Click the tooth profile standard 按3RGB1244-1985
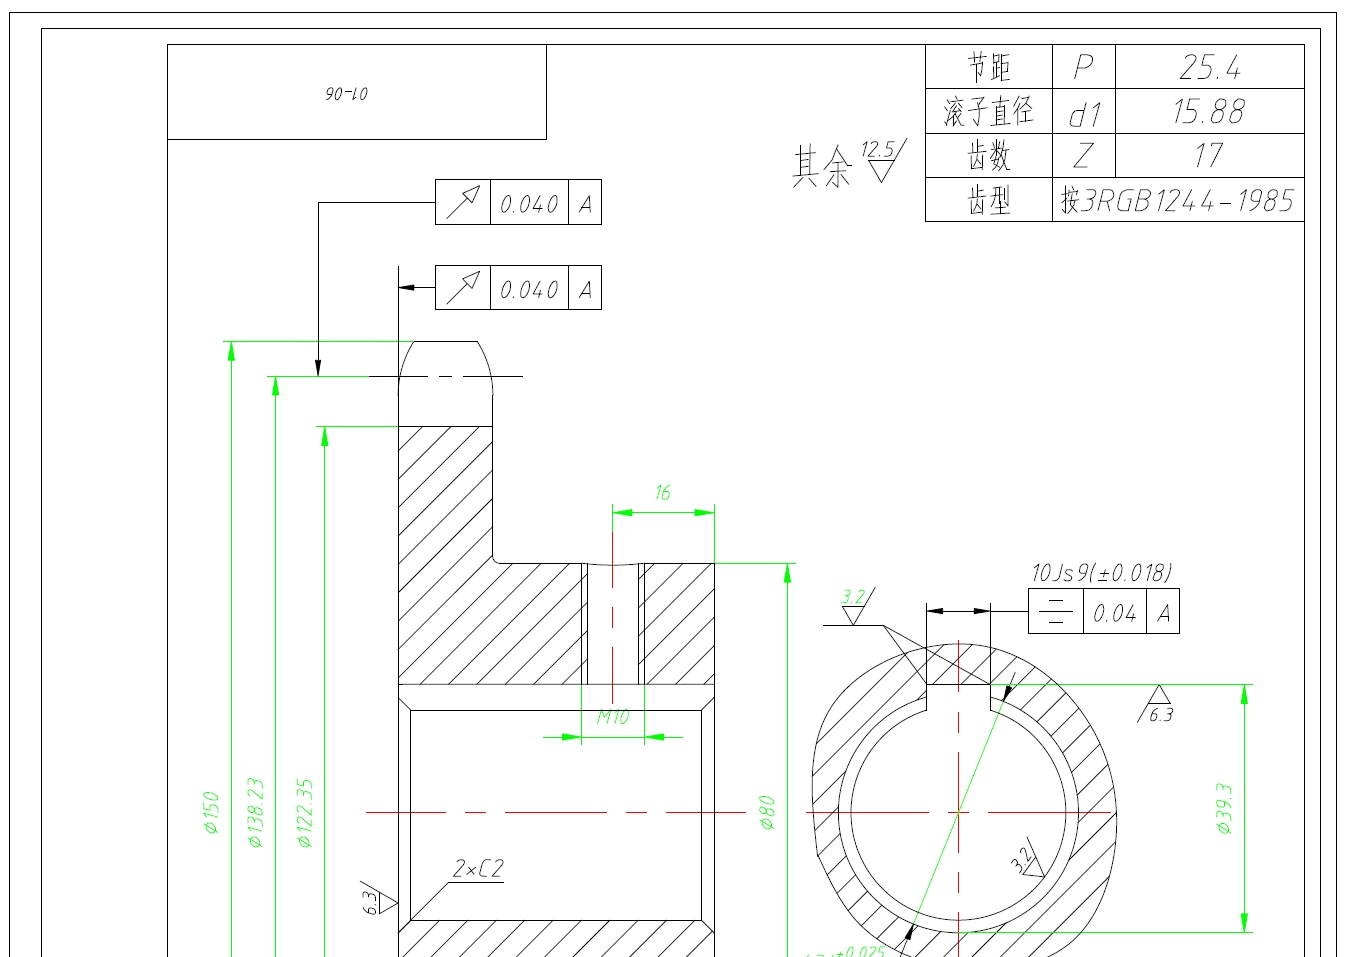Image resolution: width=1346 pixels, height=957 pixels. coord(1178,201)
